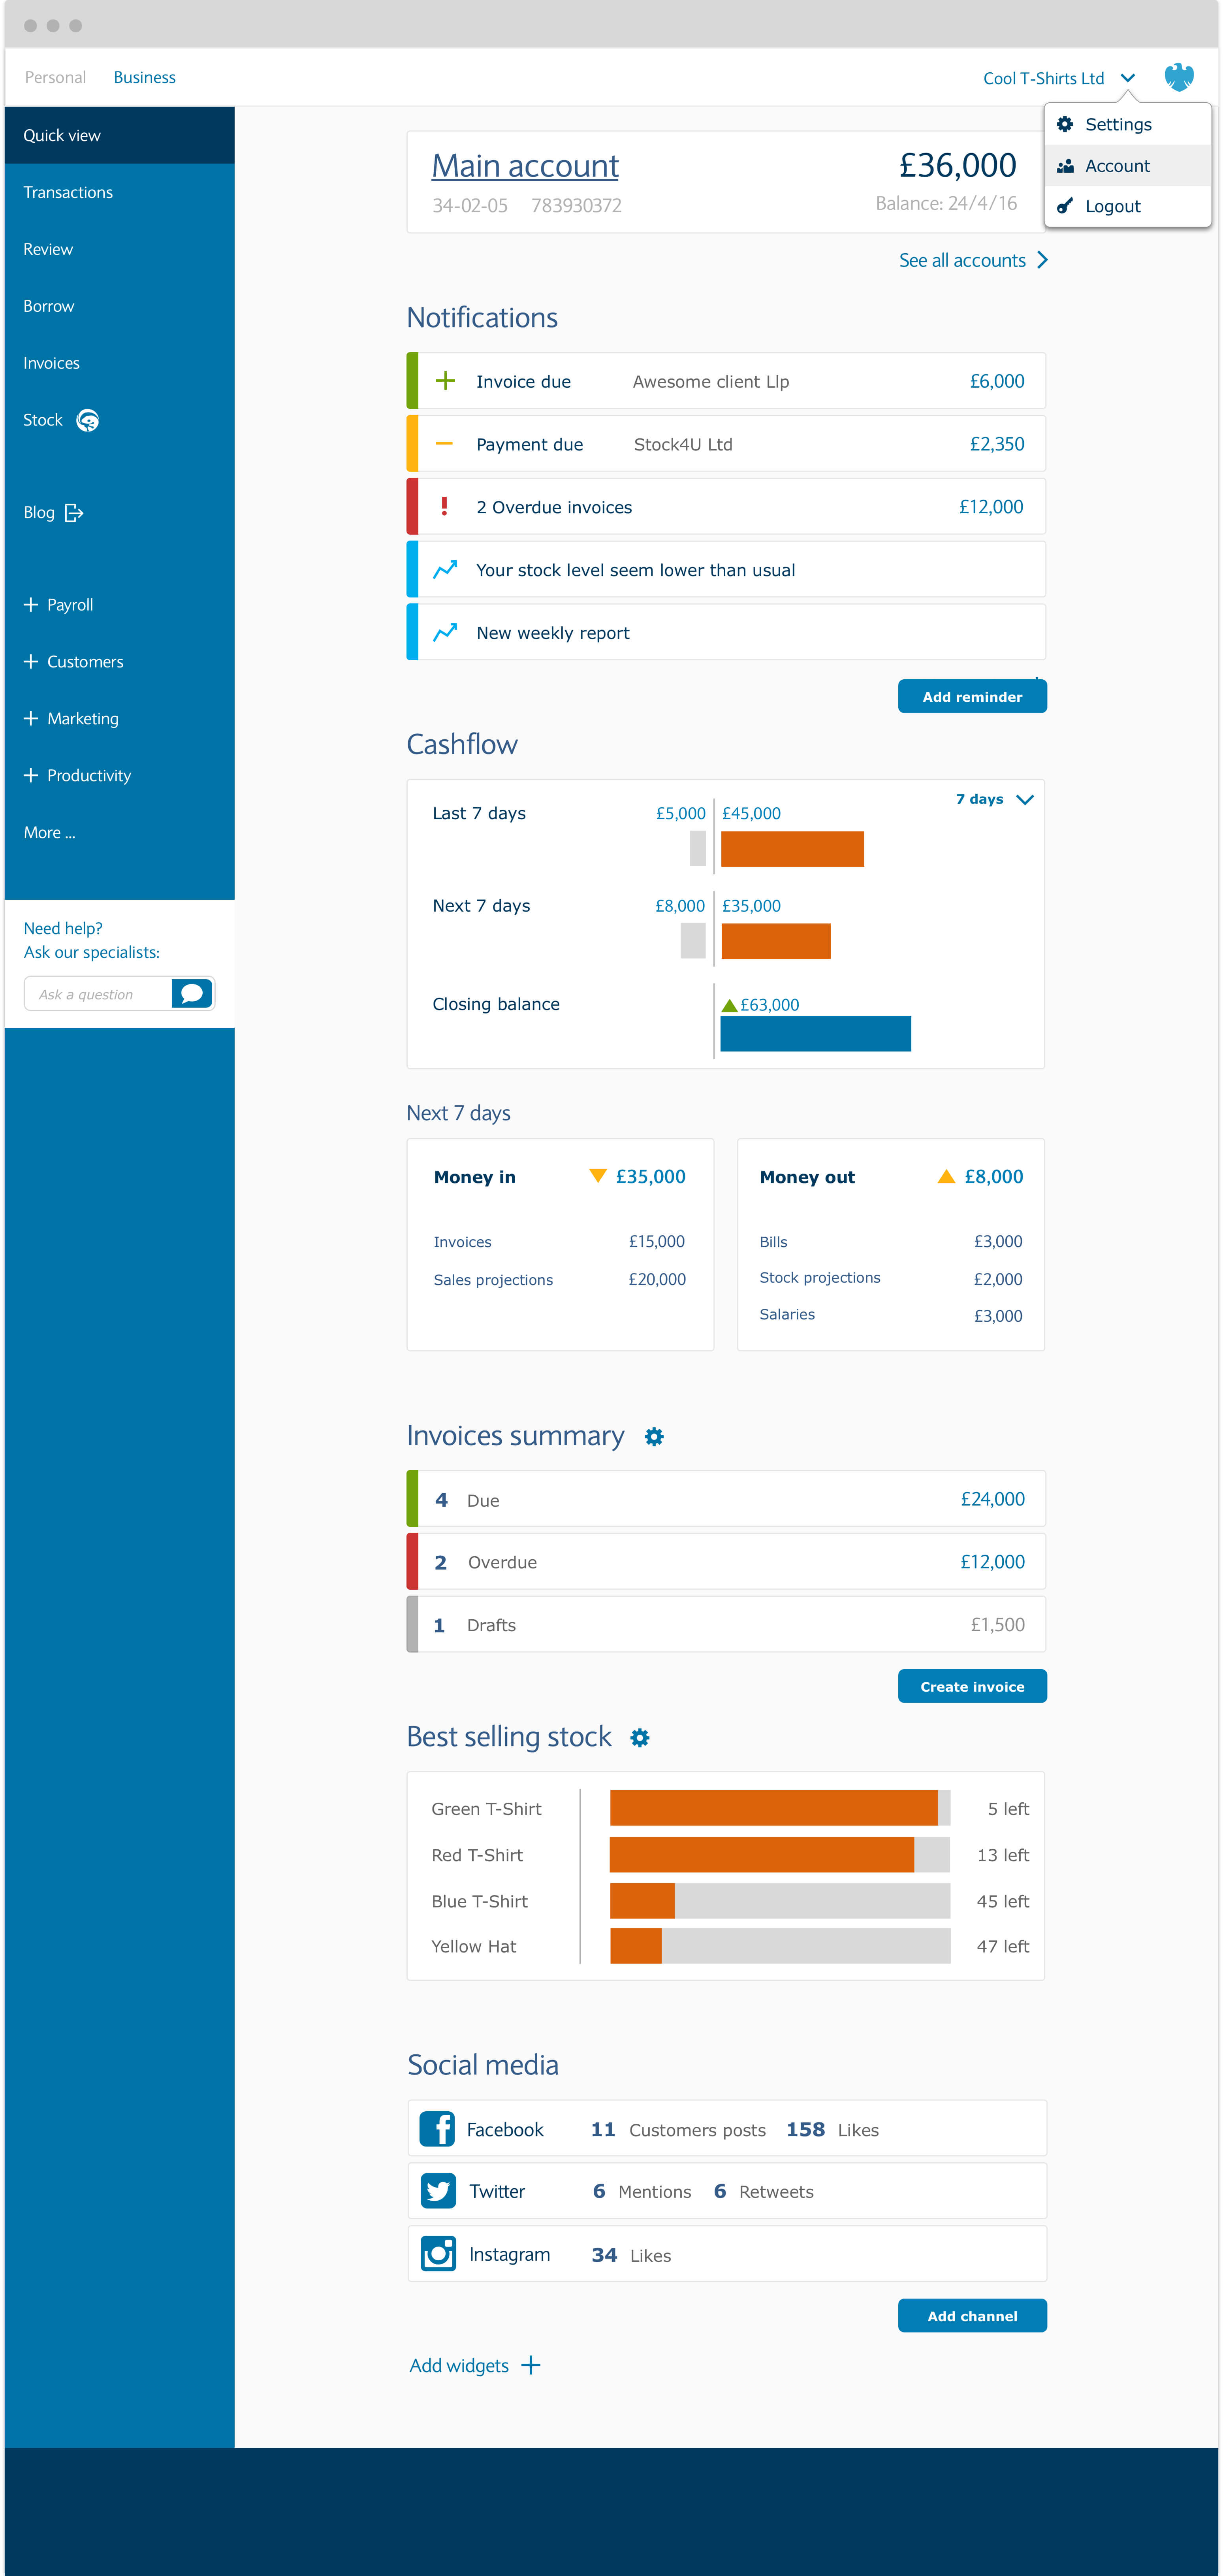Click the yellow down triangle by Money in

tap(598, 1176)
